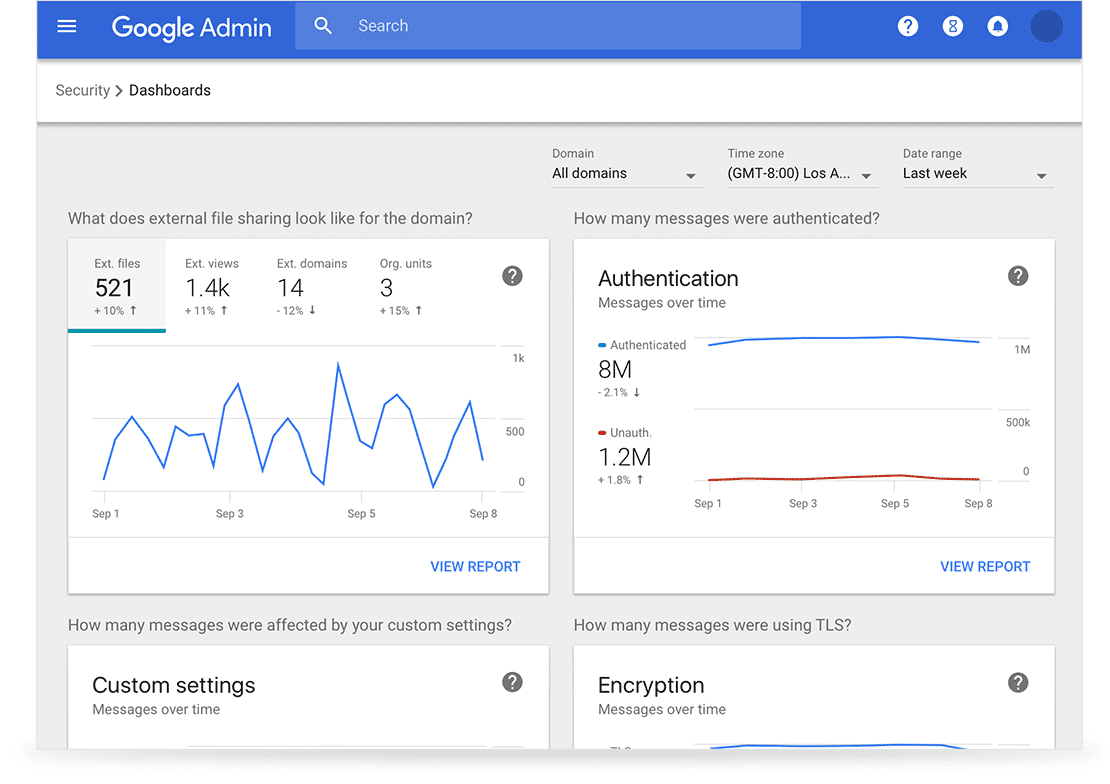Open help on the Encryption card
Screen dimensions: 1110x784
(1018, 682)
